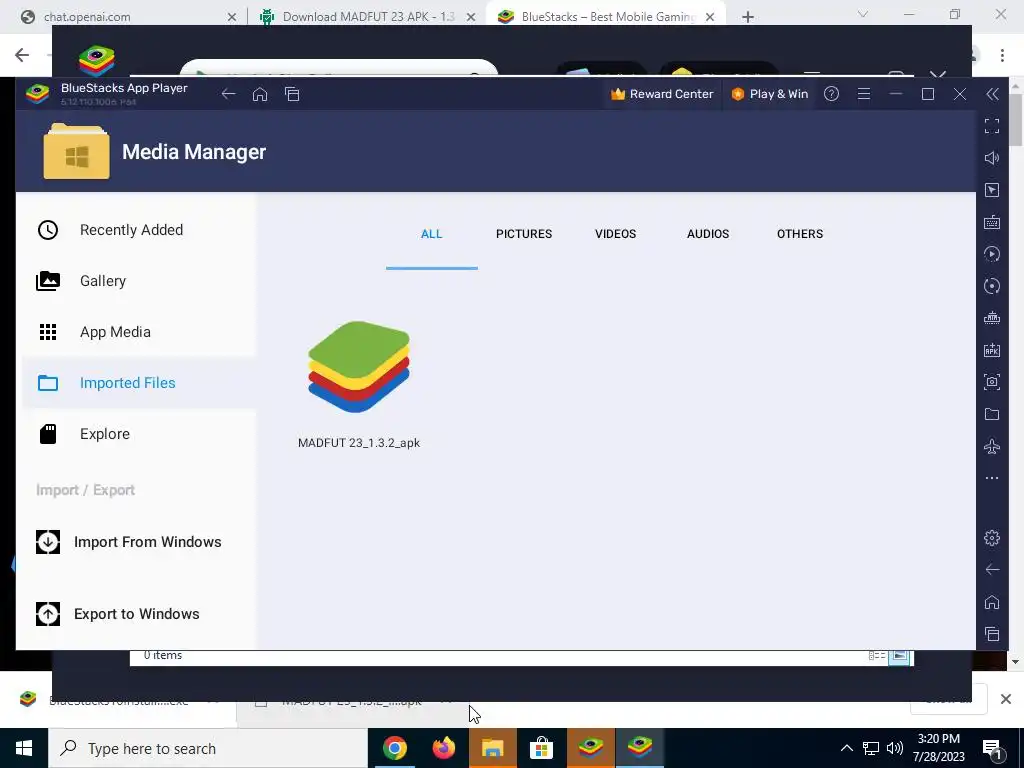Toggle BlueStacks fullscreen mode
The height and width of the screenshot is (768, 1024).
click(x=992, y=126)
